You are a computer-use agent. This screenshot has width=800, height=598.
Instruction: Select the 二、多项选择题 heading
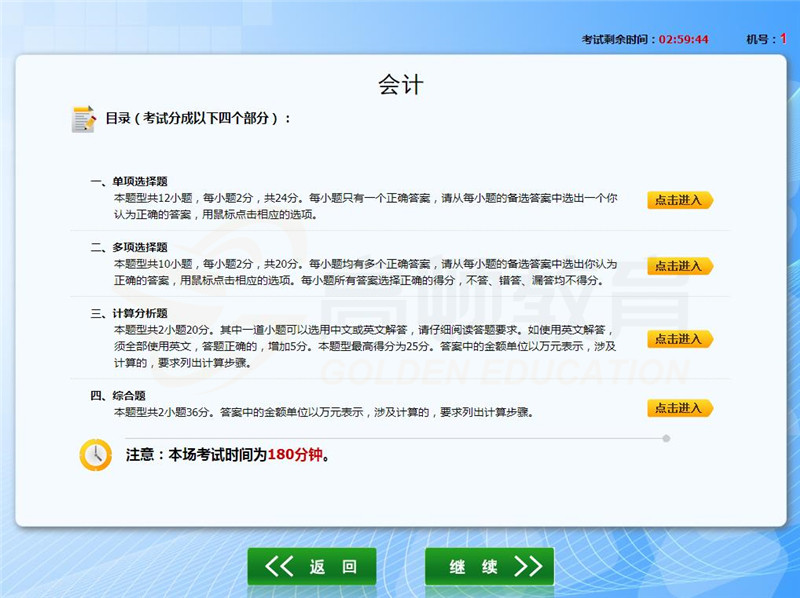pos(129,247)
